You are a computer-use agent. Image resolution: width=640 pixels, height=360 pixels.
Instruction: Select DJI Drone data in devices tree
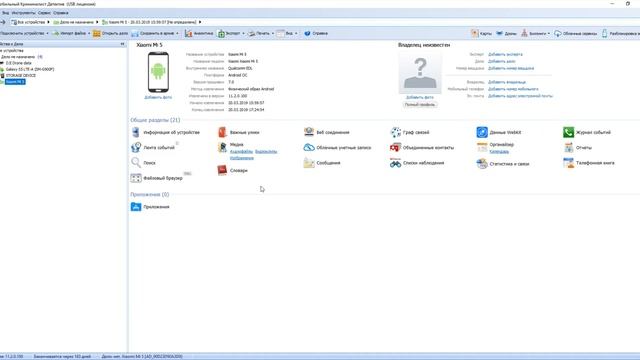tap(18, 63)
